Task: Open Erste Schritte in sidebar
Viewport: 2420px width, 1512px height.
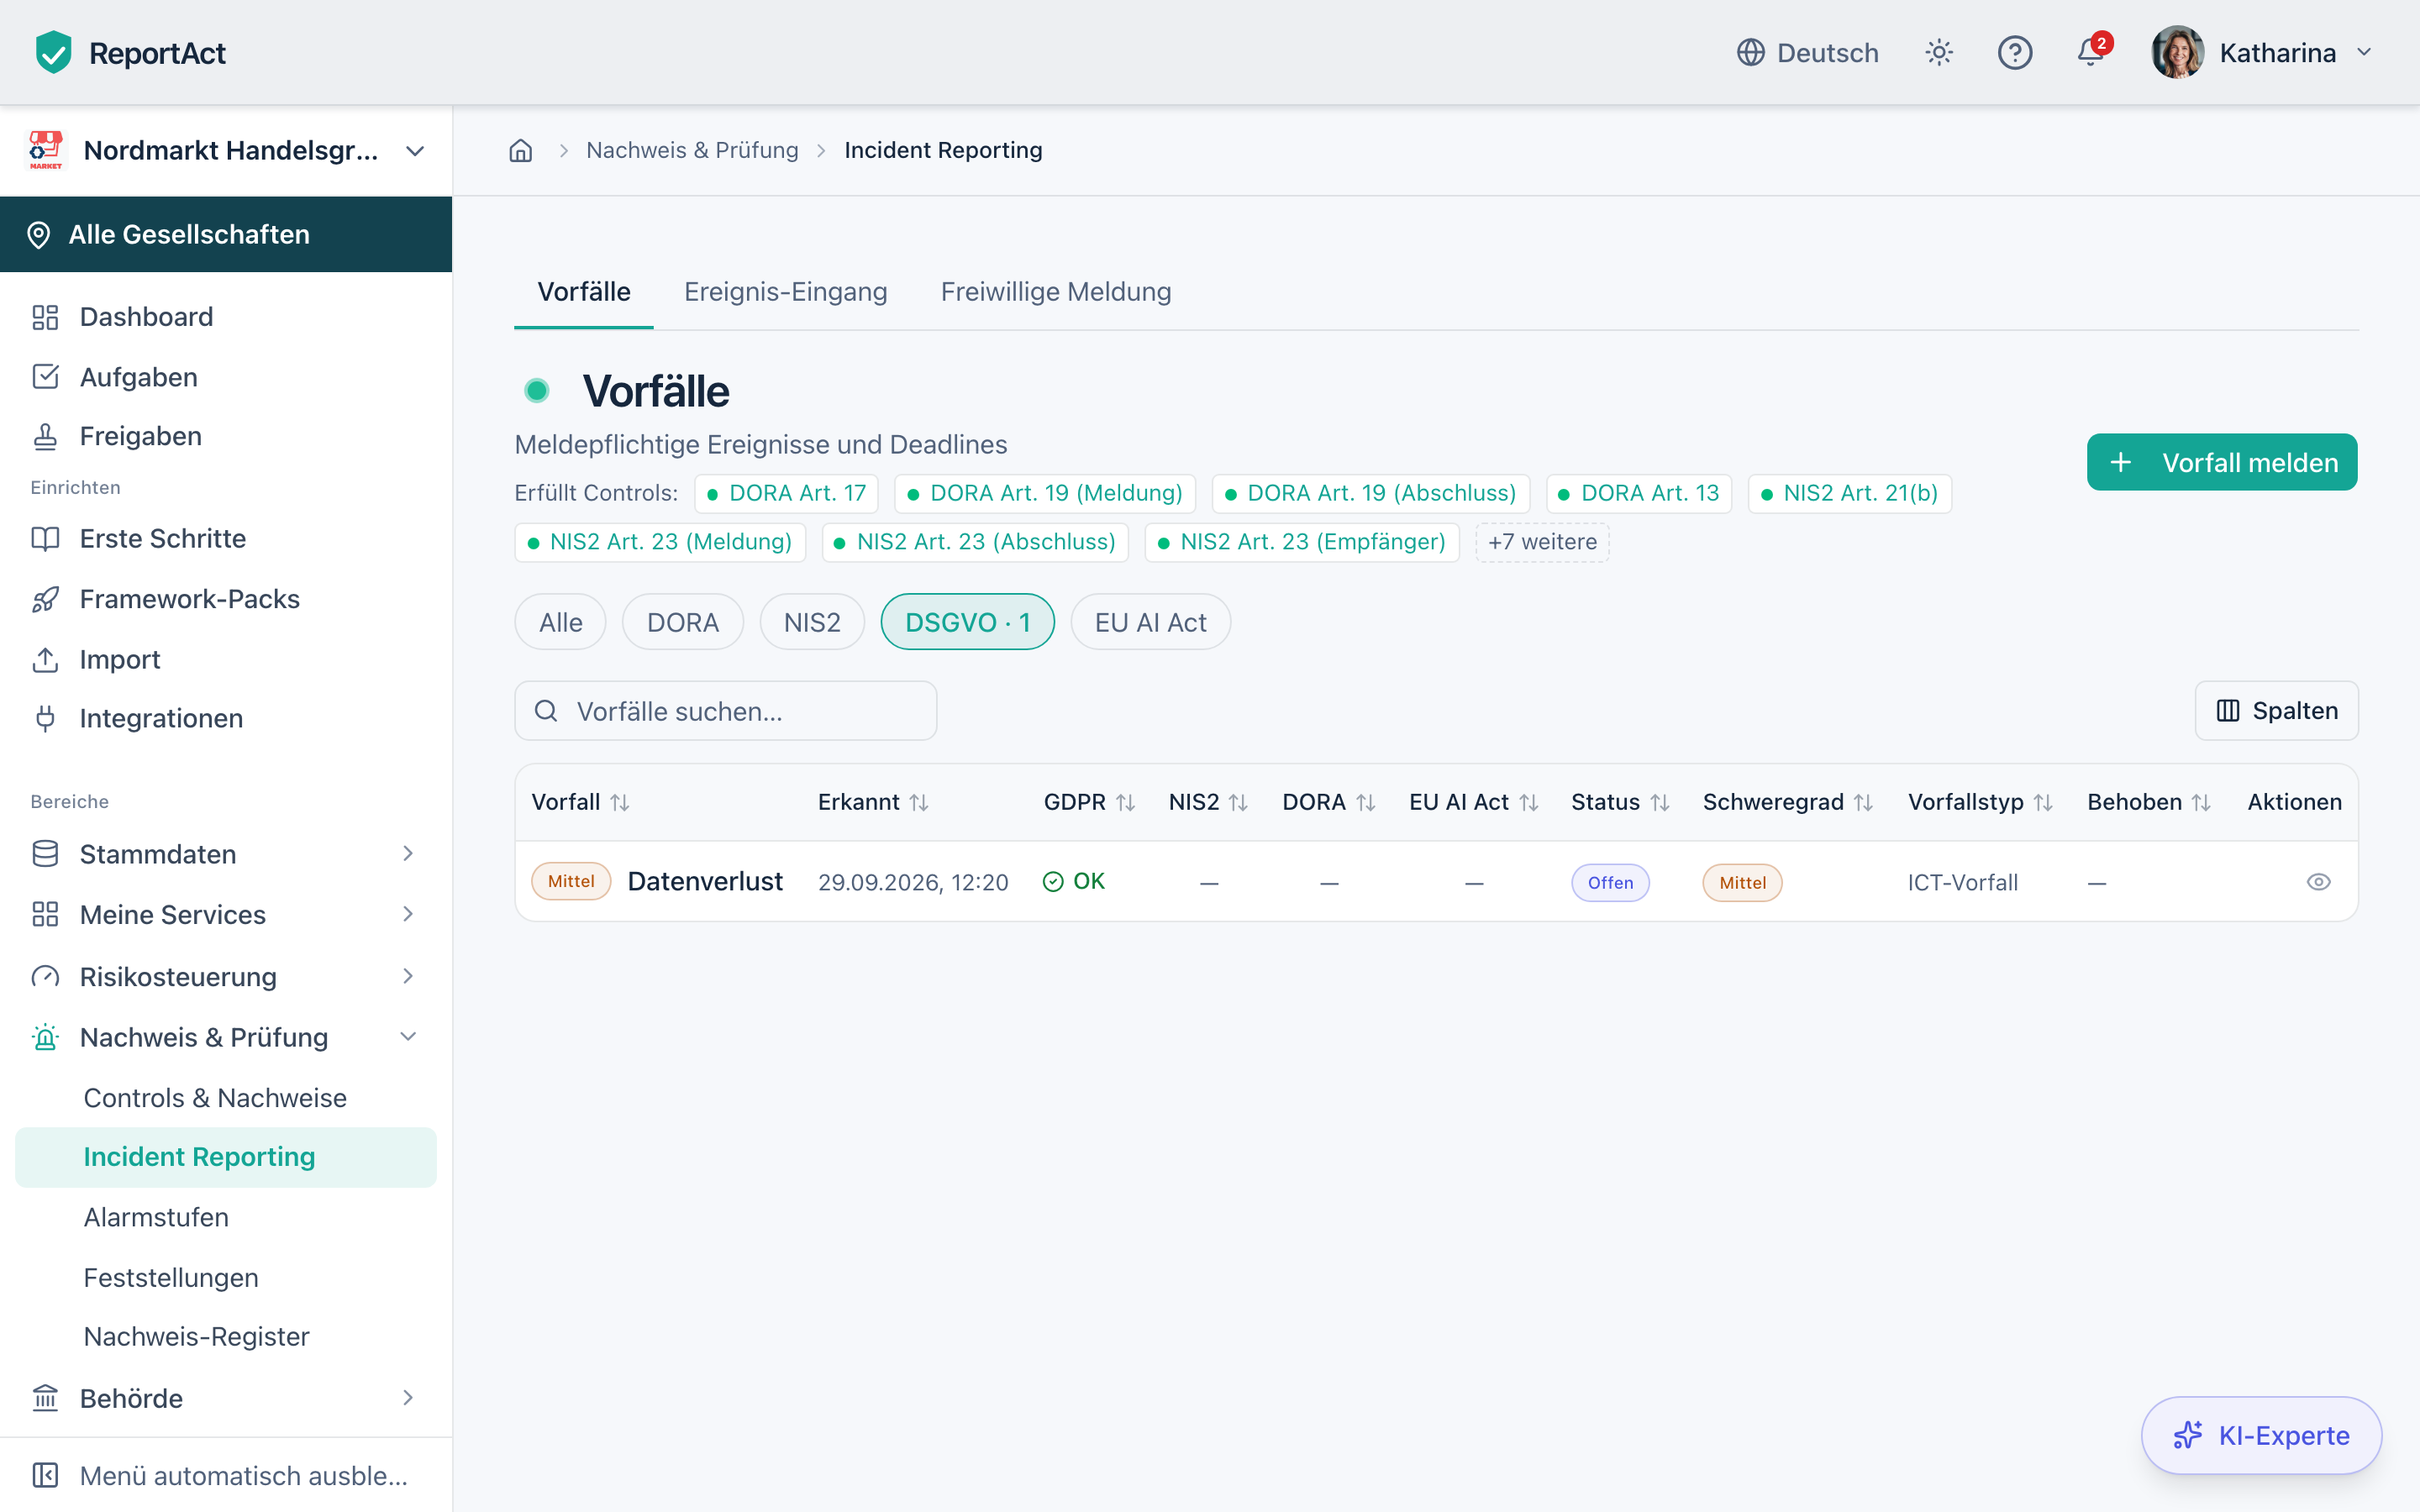Action: [226, 539]
